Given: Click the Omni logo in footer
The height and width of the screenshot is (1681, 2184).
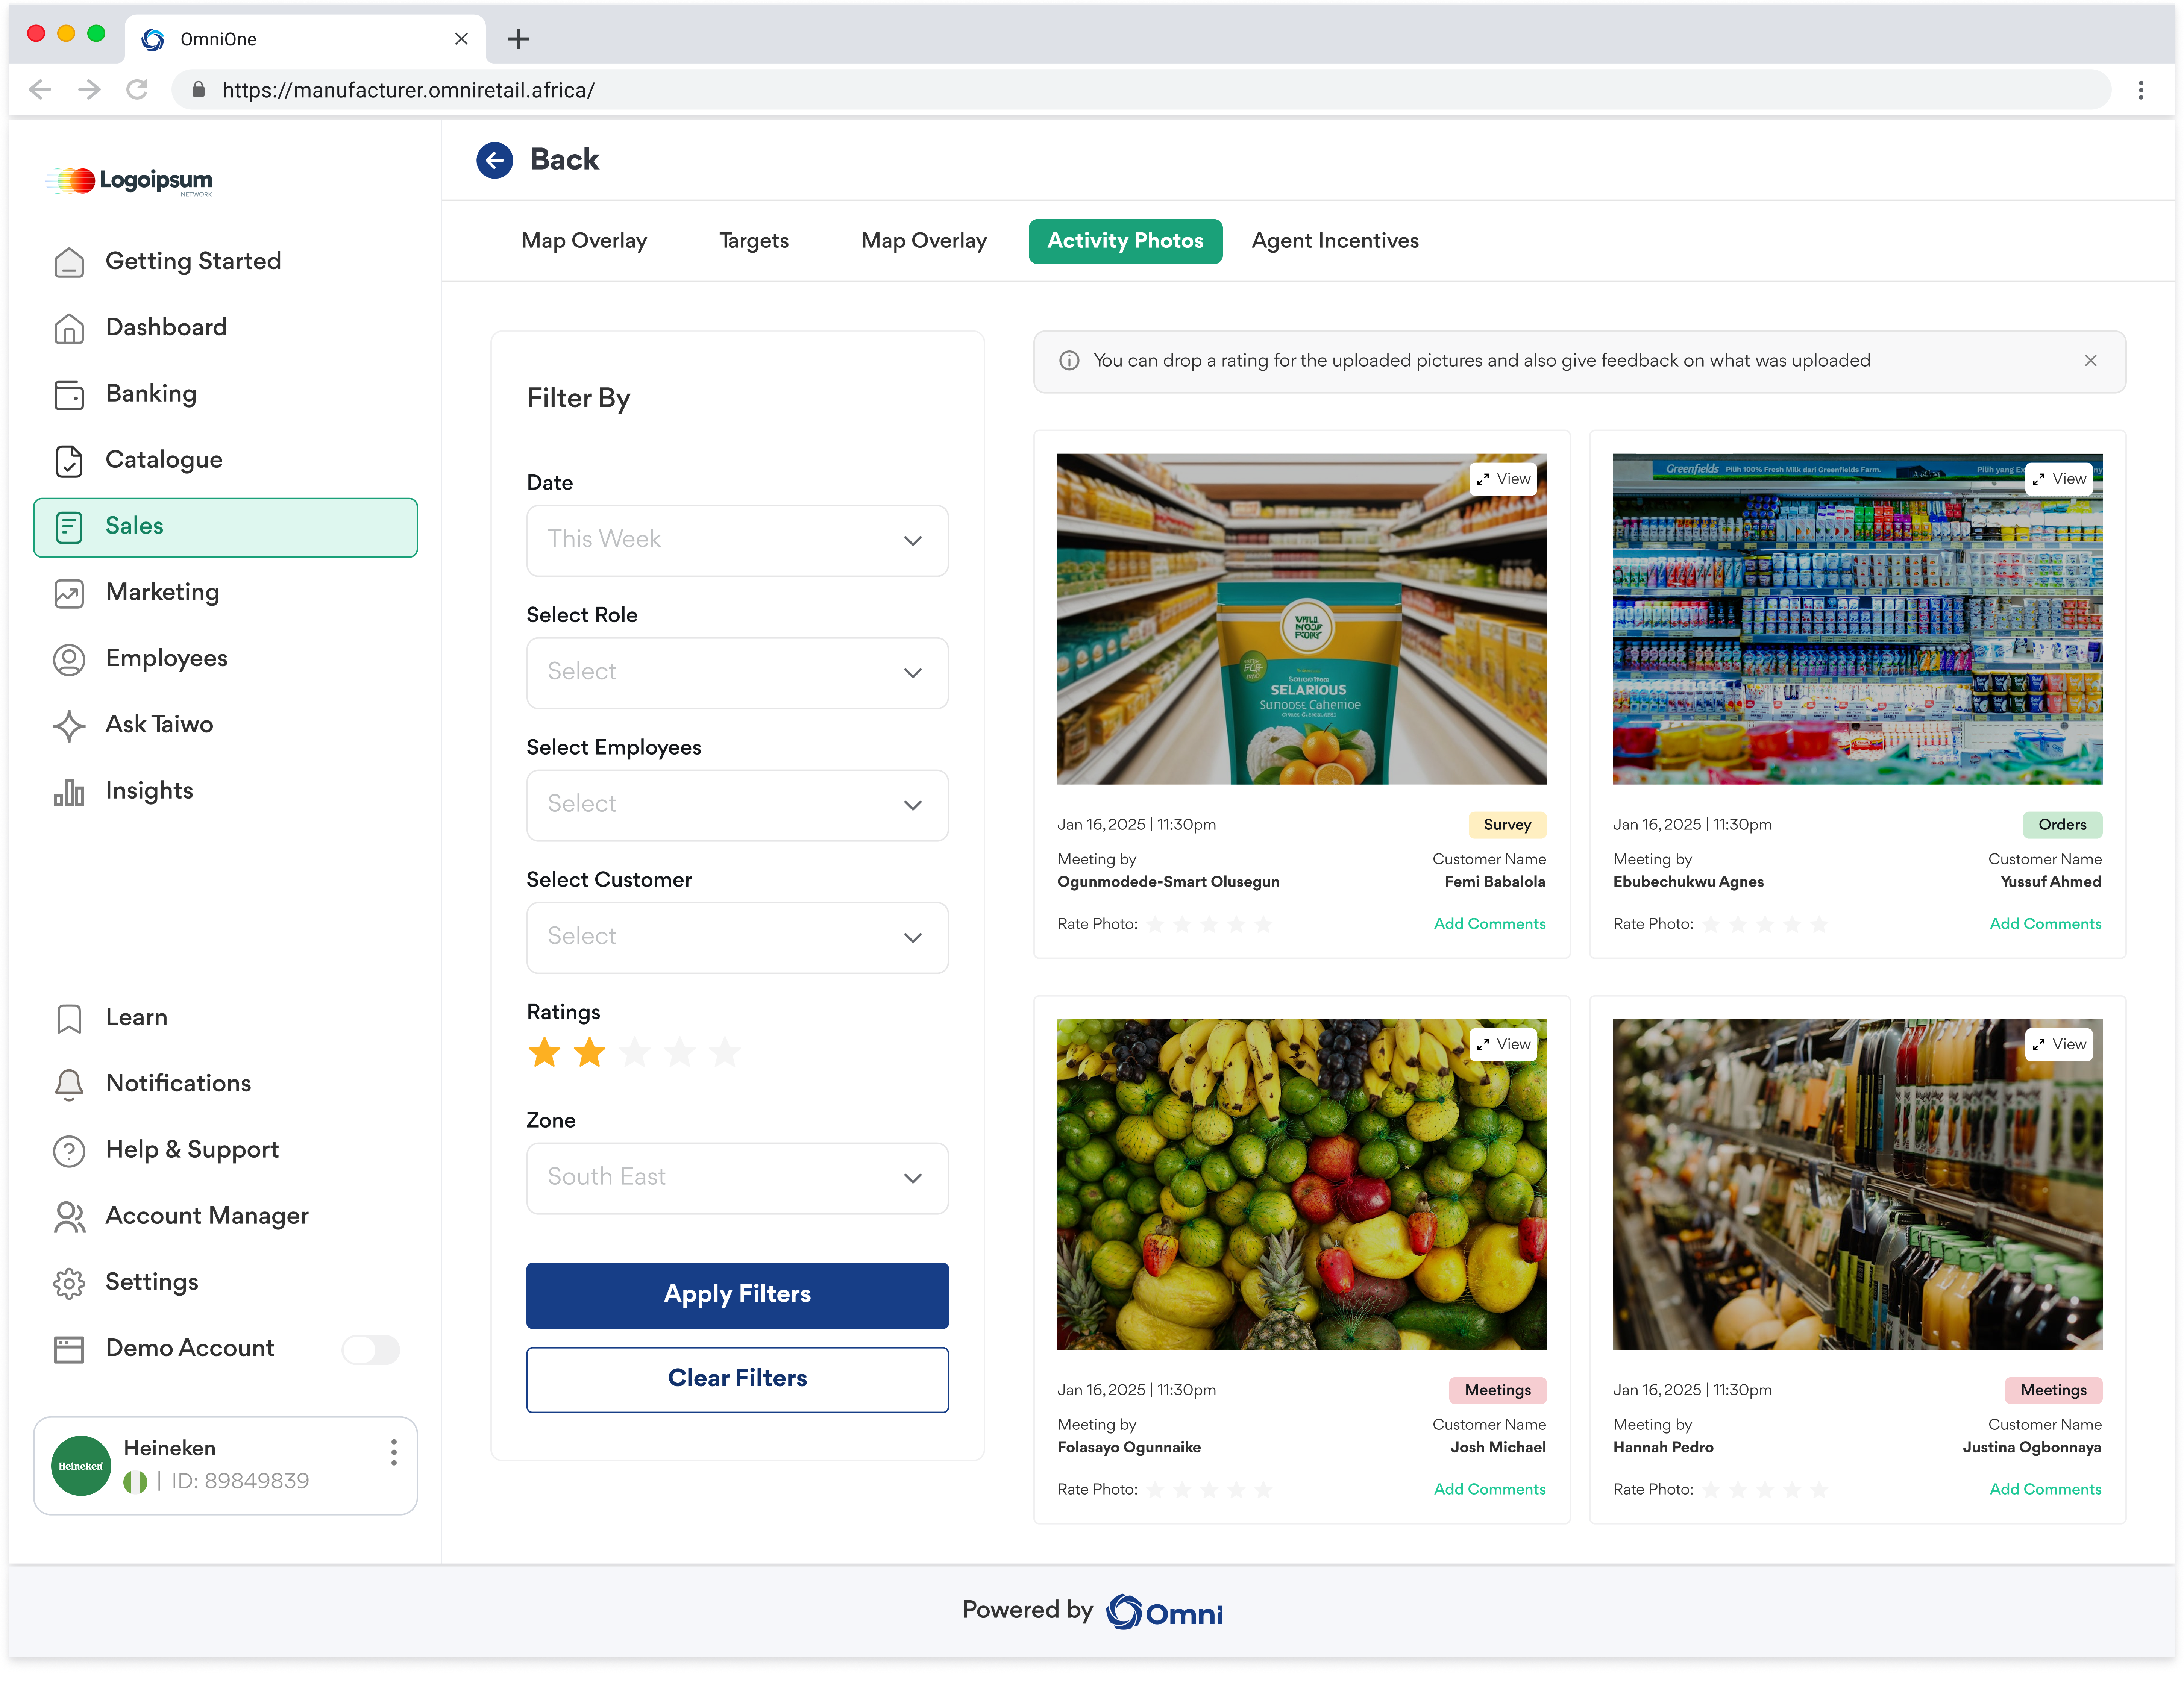Looking at the screenshot, I should (1165, 1611).
